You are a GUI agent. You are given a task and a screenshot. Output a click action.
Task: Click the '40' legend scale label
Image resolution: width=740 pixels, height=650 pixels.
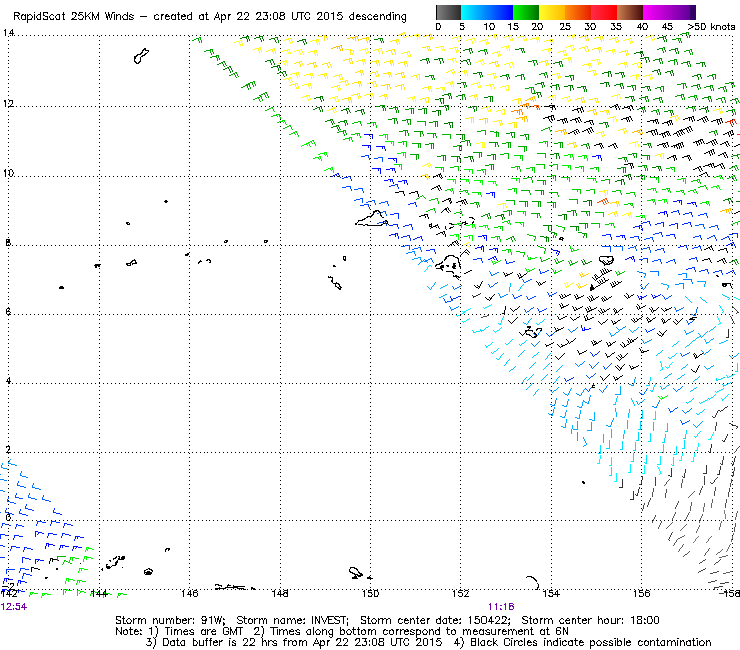pos(642,27)
